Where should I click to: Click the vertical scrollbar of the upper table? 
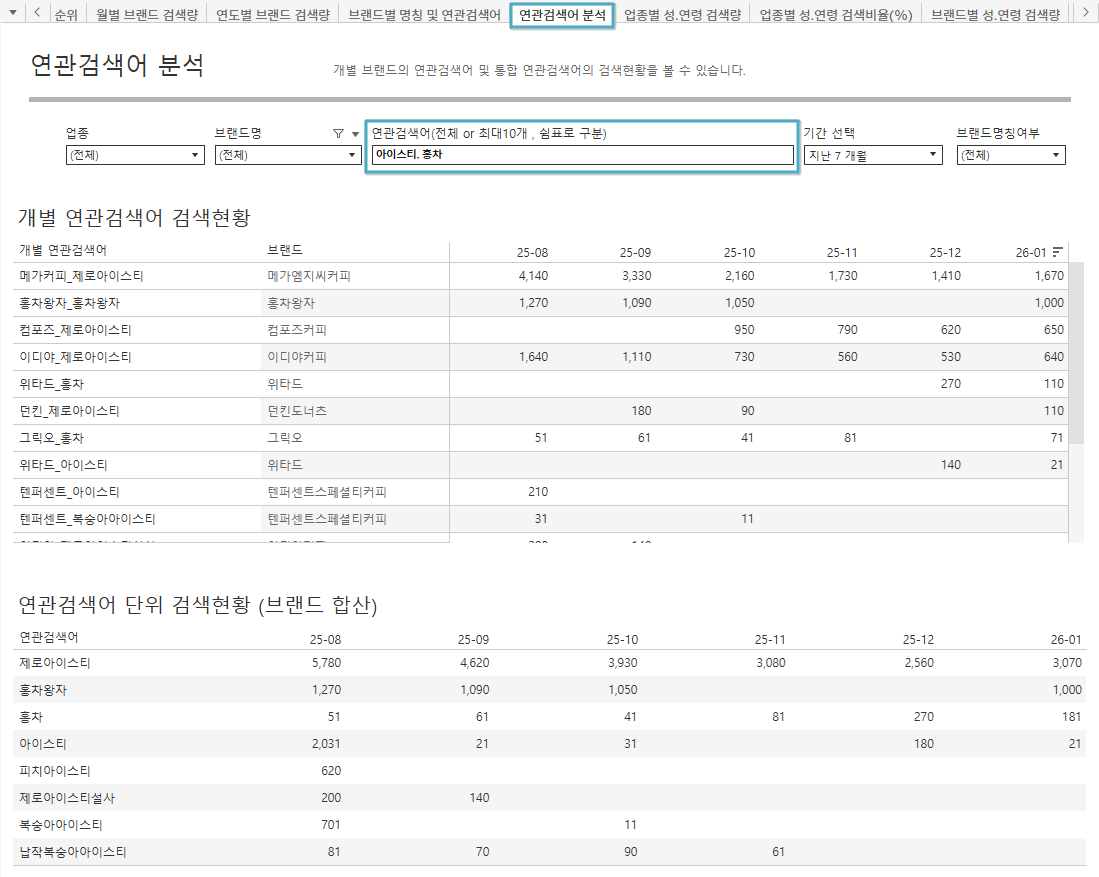(1076, 350)
